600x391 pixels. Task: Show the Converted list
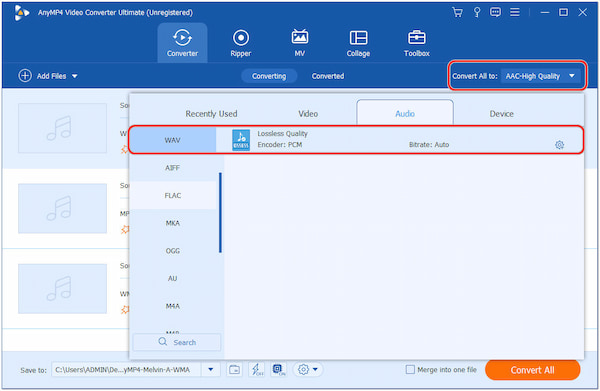point(328,76)
